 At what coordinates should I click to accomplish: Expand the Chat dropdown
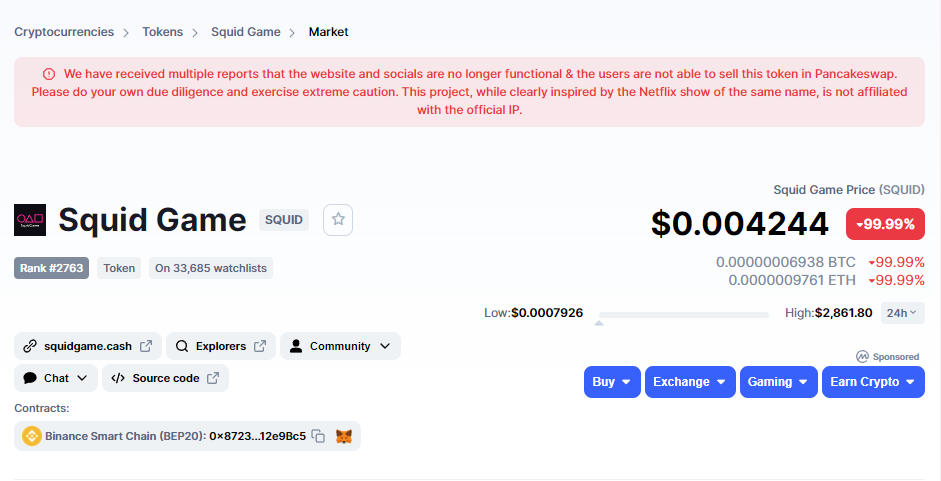tap(56, 378)
